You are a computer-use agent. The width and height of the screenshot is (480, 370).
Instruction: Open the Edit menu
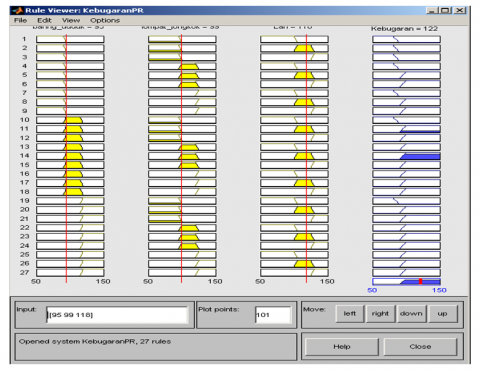[44, 20]
